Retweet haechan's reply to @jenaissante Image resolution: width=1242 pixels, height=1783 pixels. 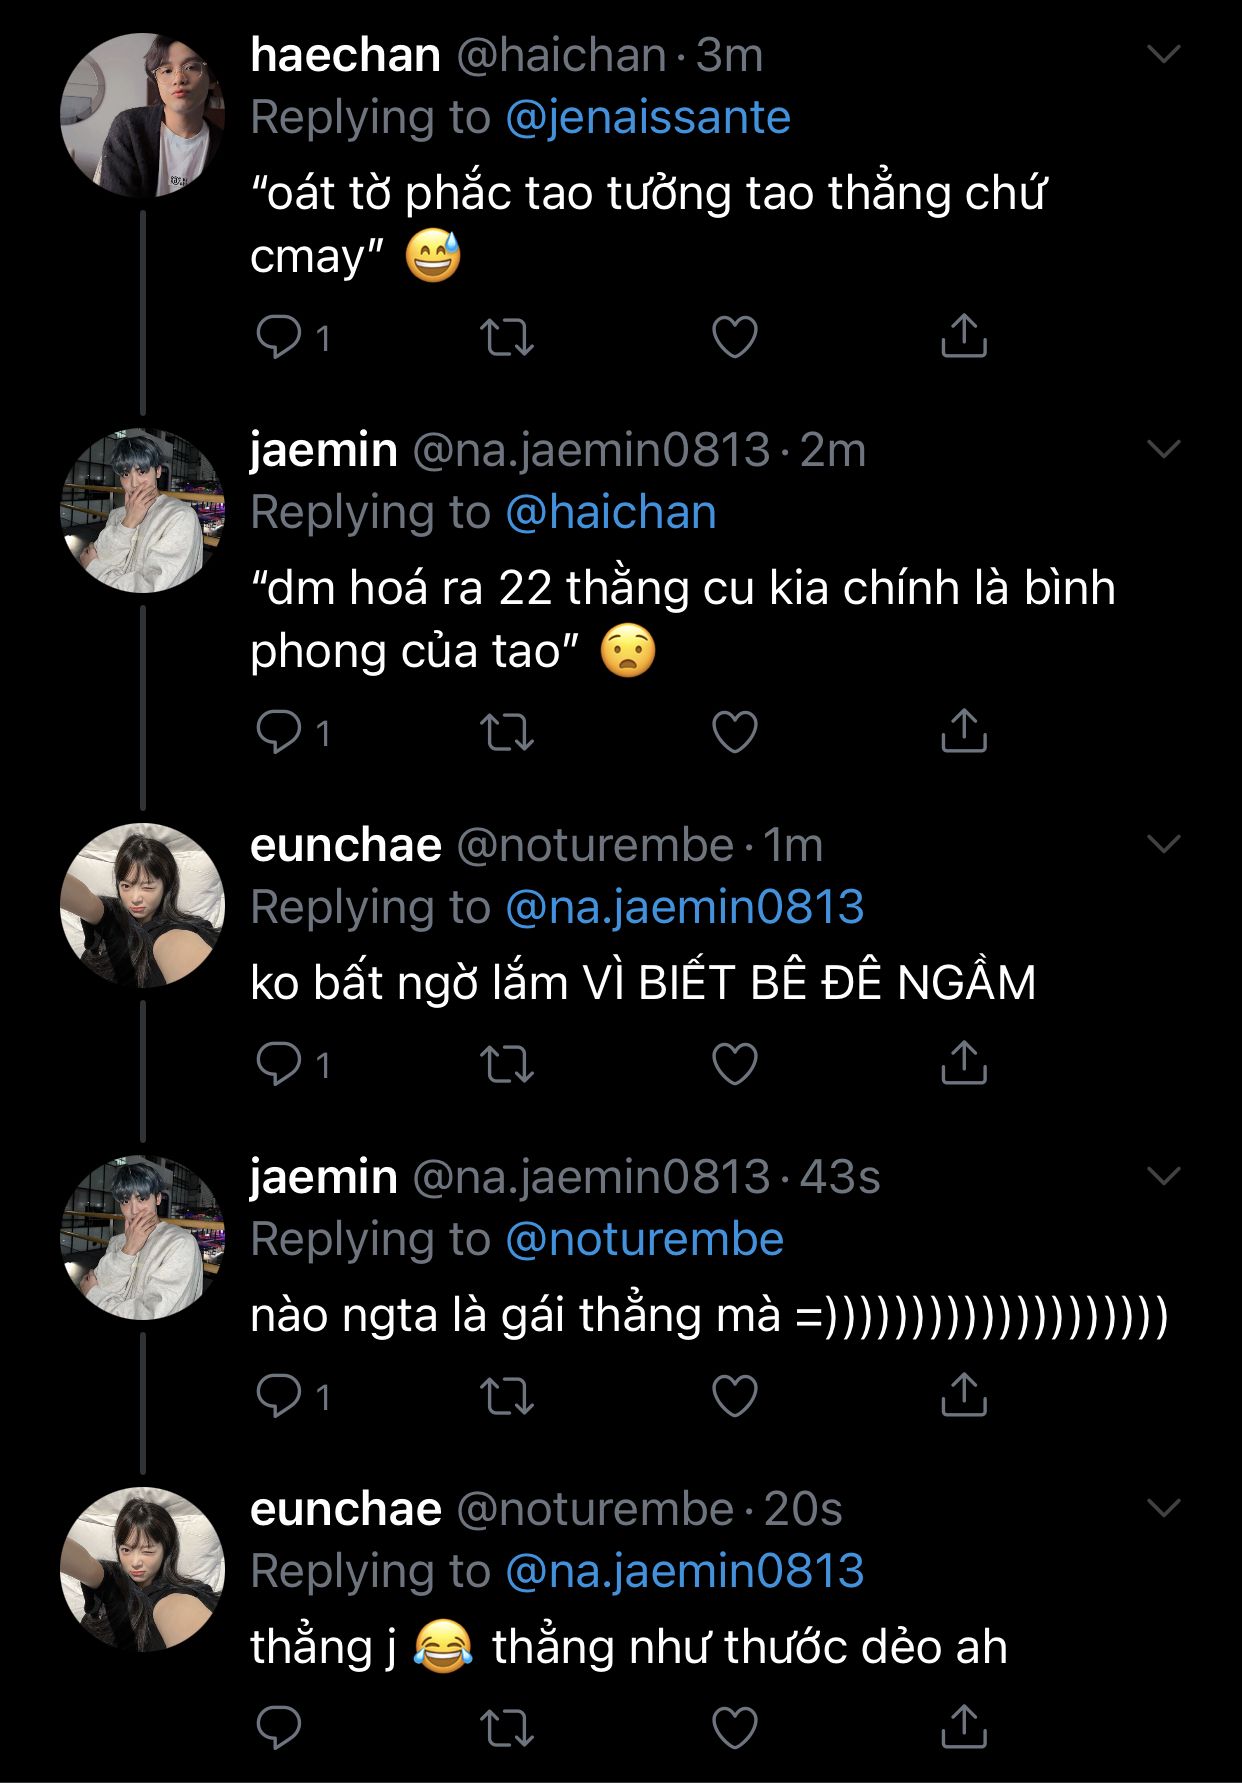(x=507, y=337)
